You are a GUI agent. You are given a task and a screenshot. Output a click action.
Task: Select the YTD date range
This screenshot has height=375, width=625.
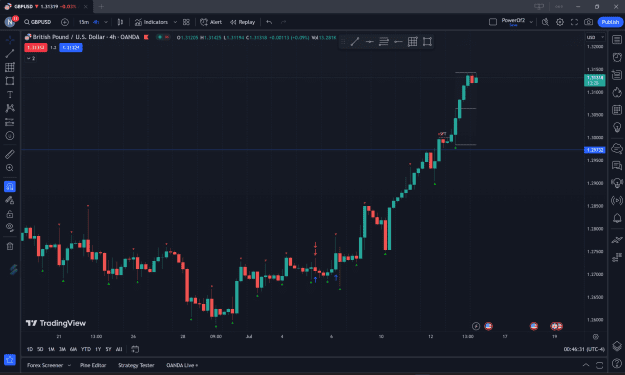[x=86, y=349]
